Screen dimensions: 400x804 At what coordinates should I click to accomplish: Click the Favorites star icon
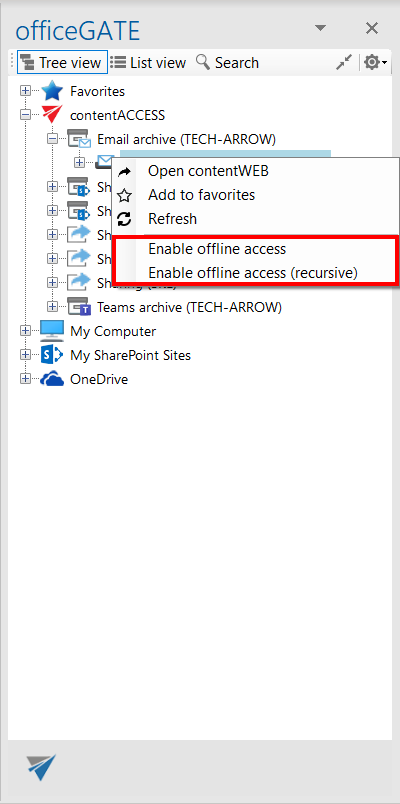pyautogui.click(x=52, y=91)
